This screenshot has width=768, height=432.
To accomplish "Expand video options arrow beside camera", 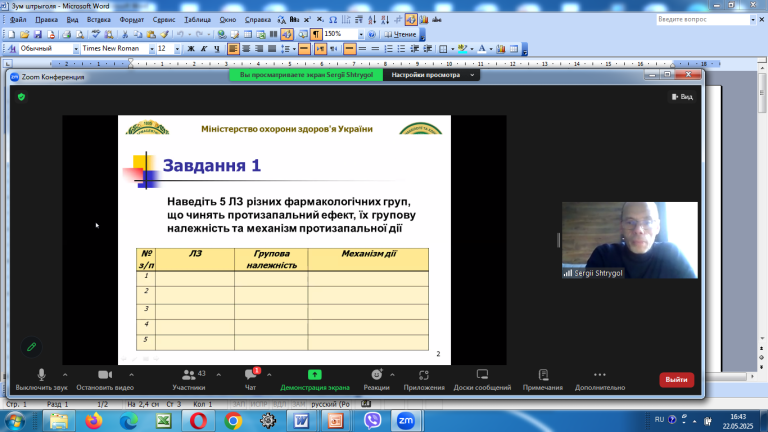I will point(131,375).
